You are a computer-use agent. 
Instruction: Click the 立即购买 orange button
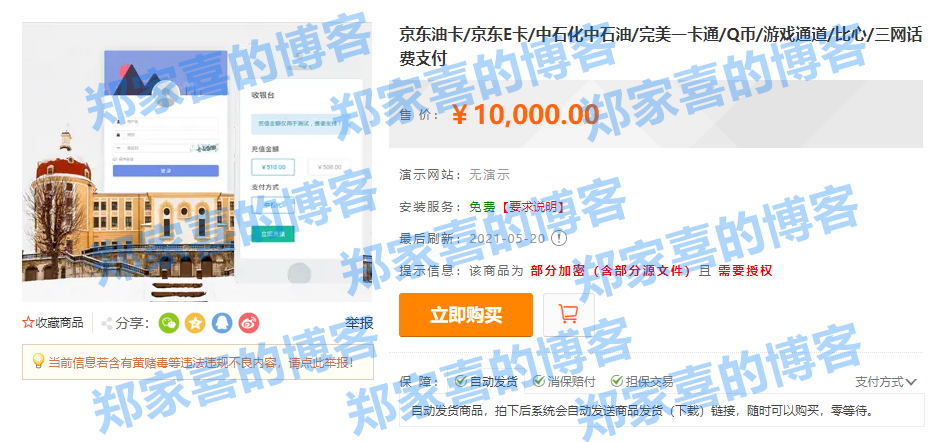pos(466,315)
